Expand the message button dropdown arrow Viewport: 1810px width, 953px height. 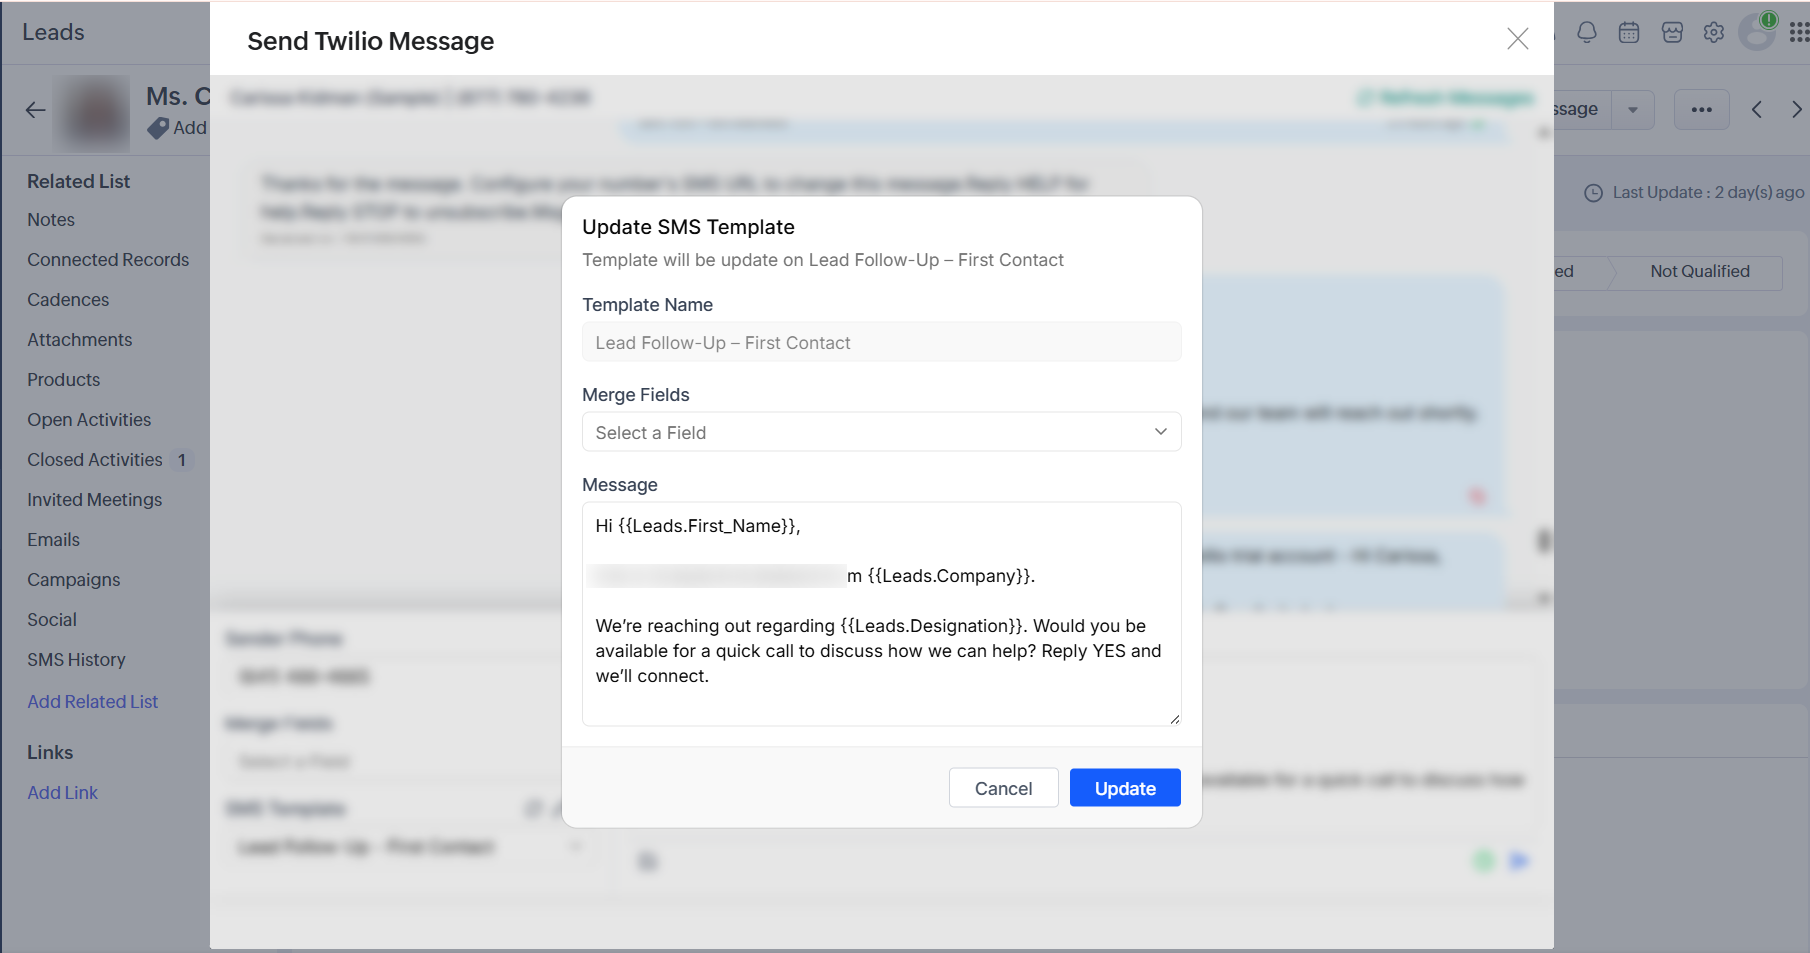pos(1633,109)
